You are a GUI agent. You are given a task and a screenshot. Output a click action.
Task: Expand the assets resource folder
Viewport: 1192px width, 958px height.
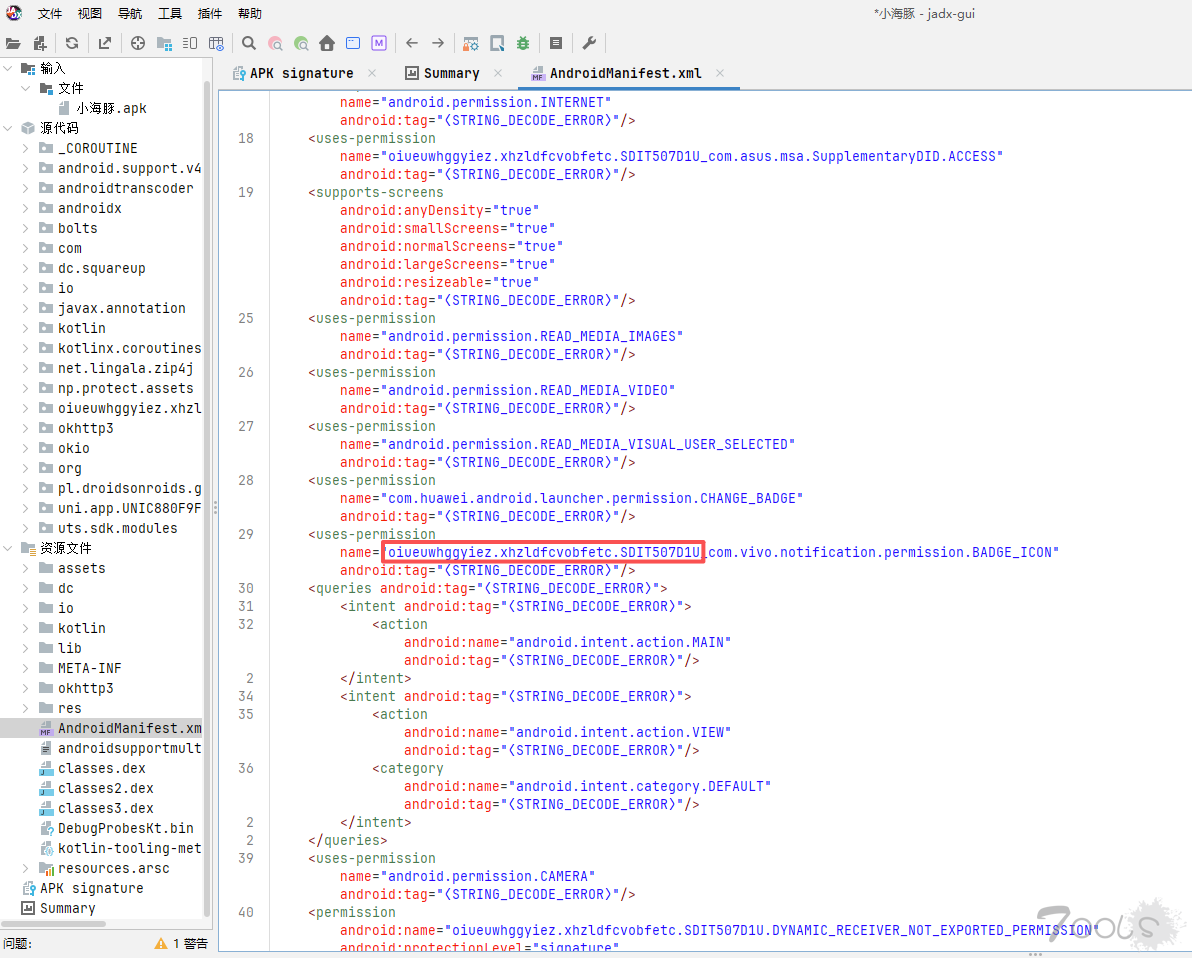pos(25,568)
